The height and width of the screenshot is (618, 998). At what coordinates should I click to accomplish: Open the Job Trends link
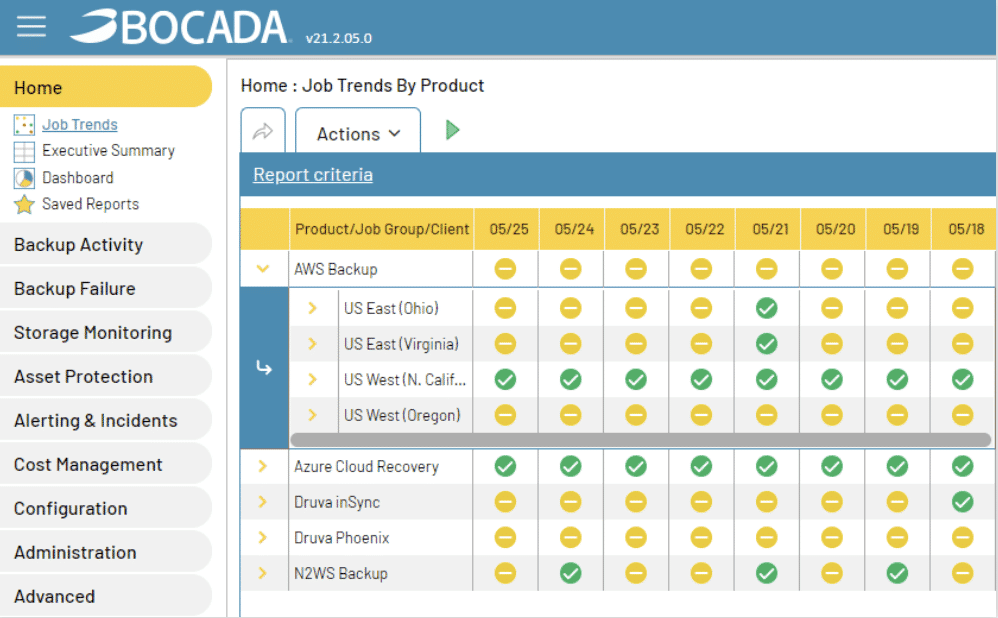point(80,125)
